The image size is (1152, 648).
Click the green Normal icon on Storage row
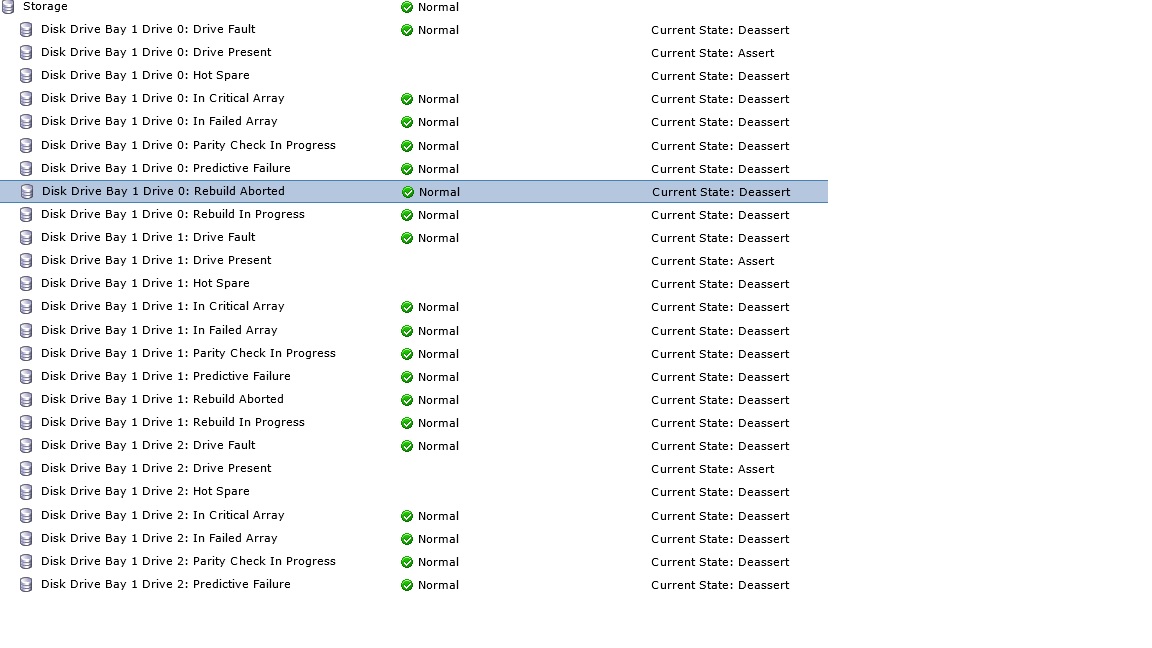pyautogui.click(x=406, y=6)
